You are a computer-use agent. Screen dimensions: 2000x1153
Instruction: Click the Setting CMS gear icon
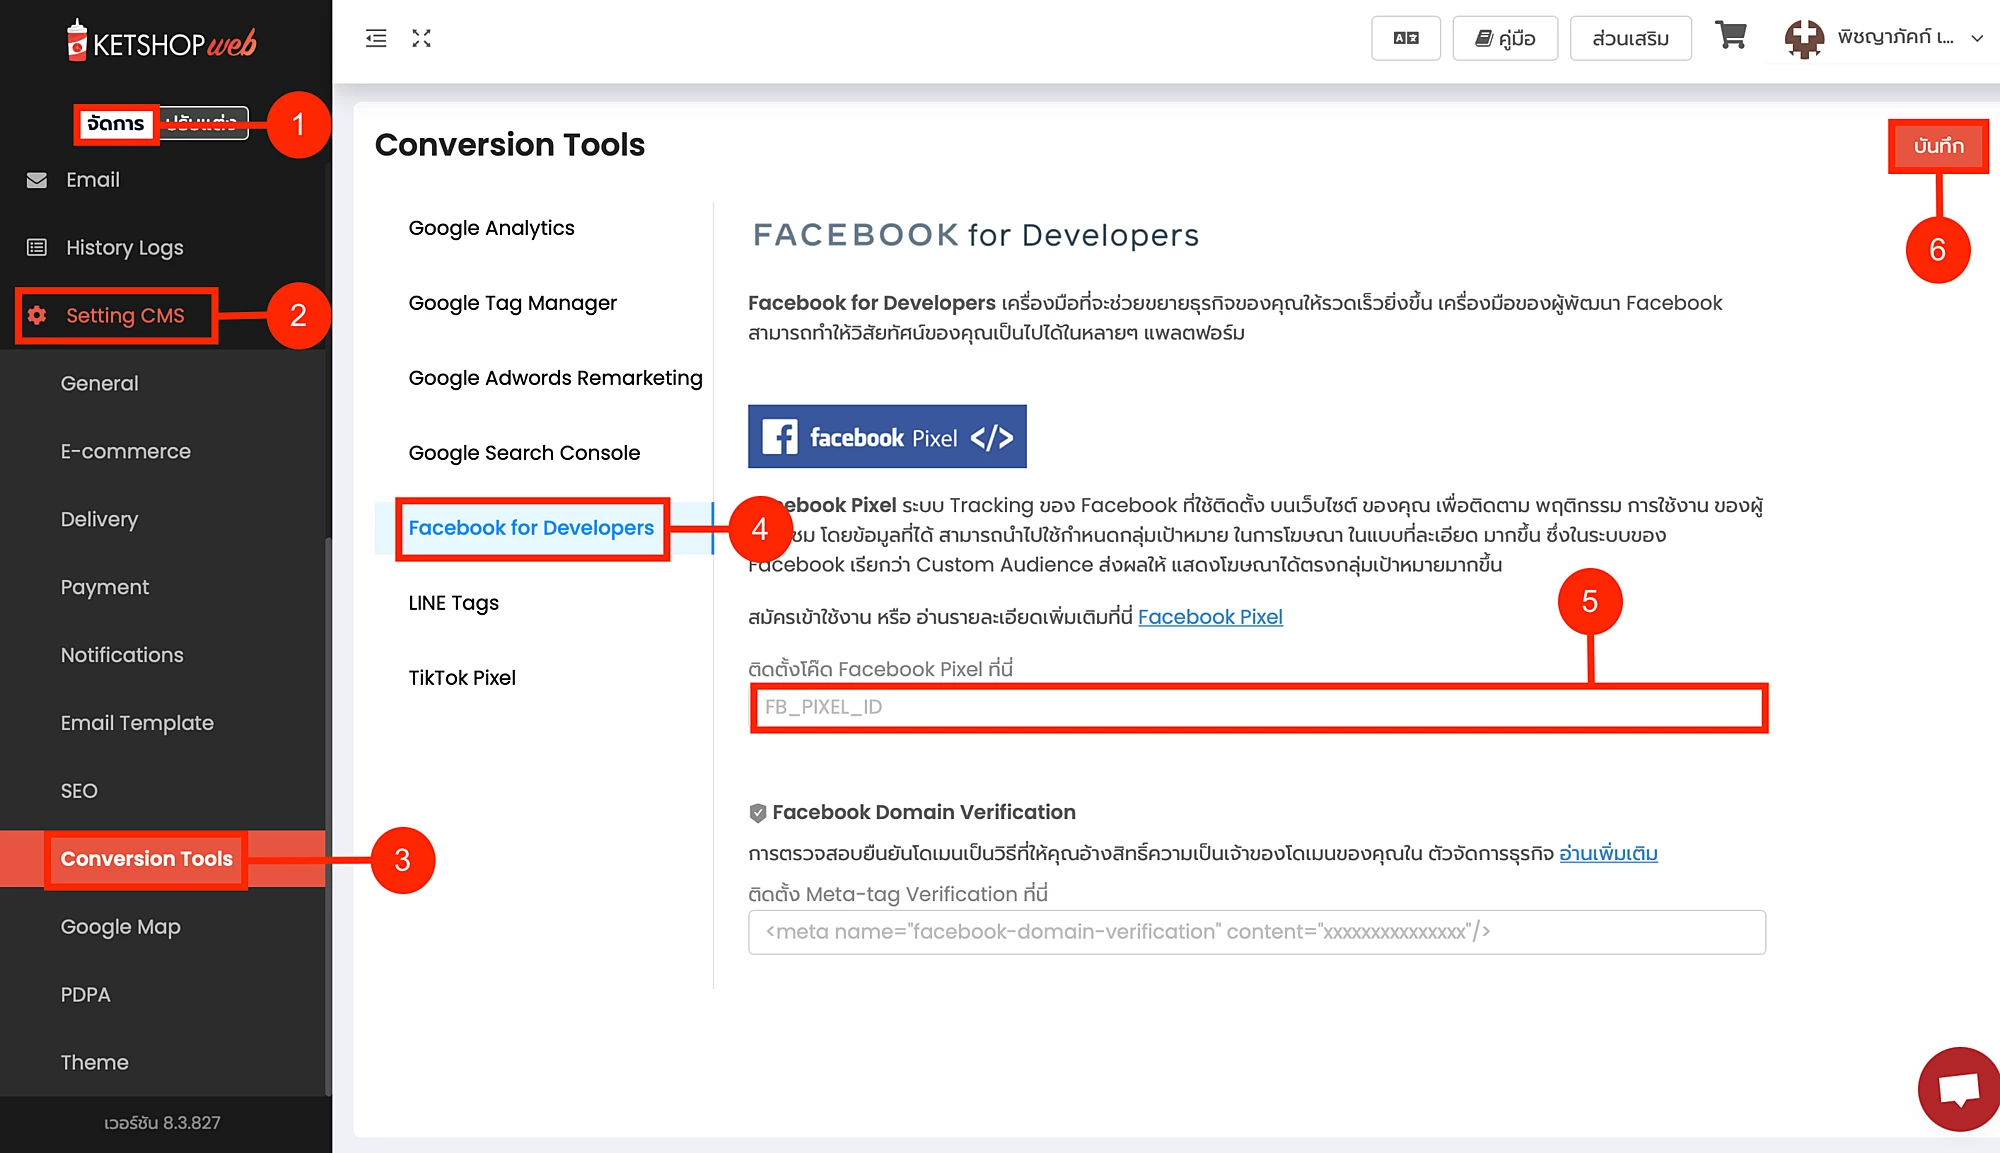click(x=37, y=315)
